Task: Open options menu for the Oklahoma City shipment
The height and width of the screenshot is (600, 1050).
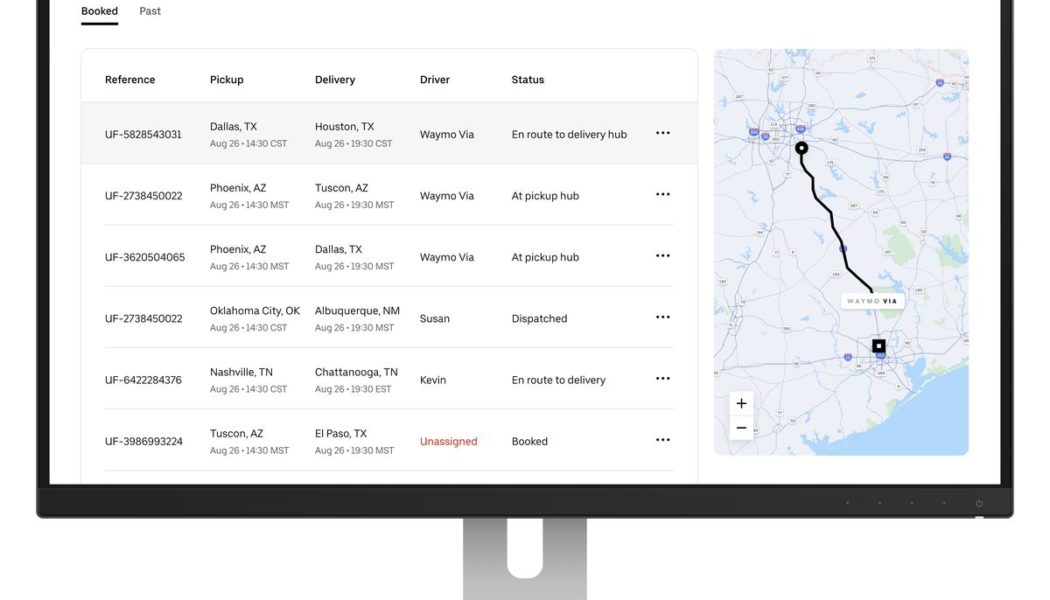Action: pyautogui.click(x=662, y=317)
